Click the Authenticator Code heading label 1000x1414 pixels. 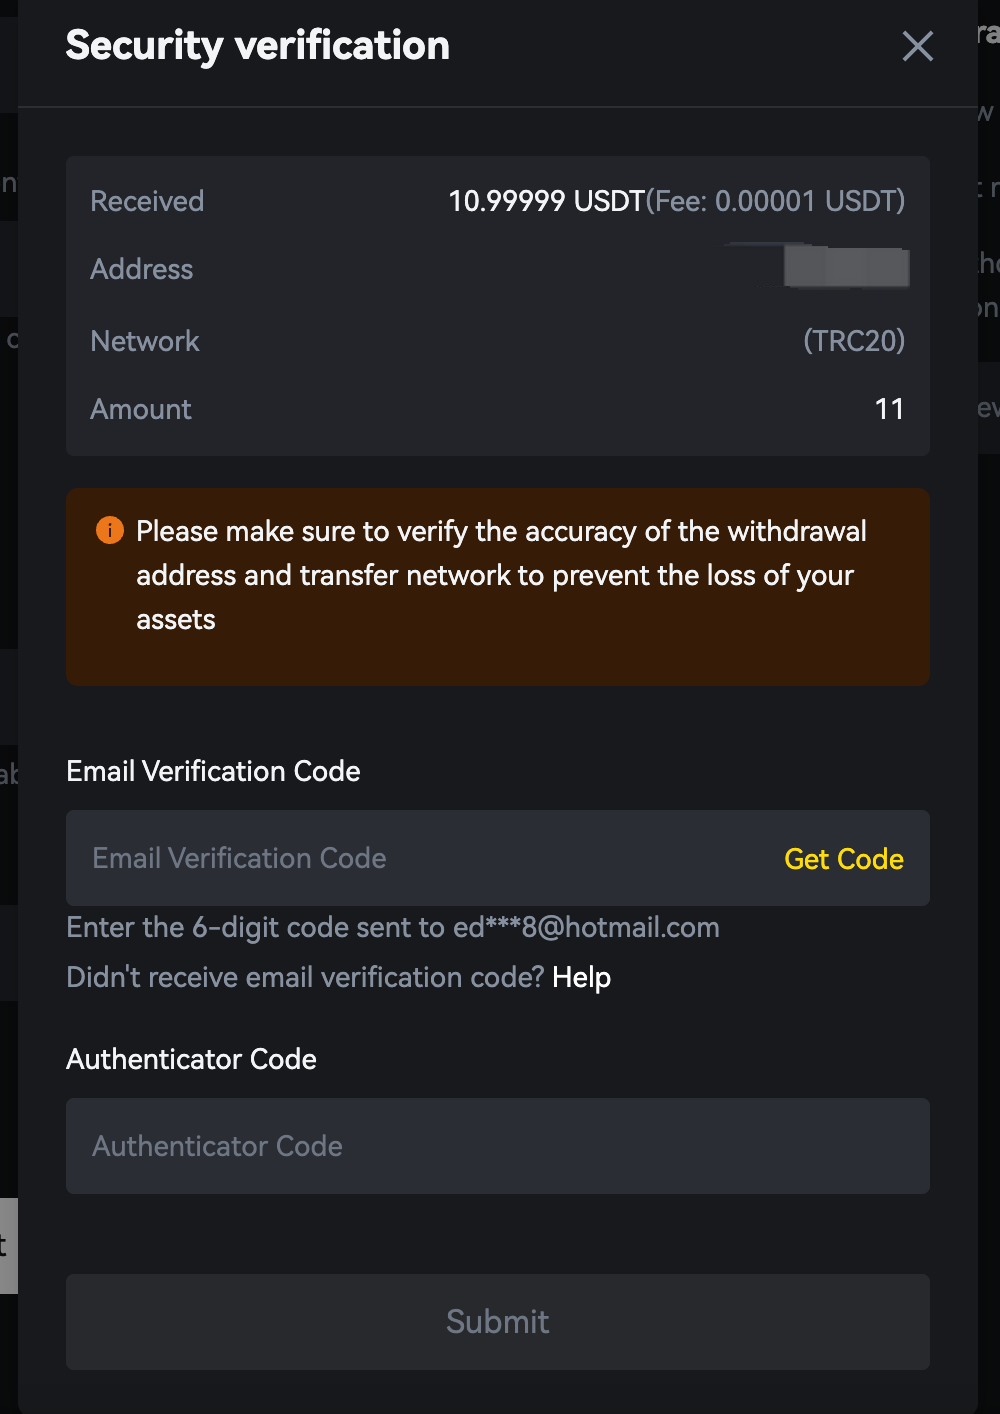(191, 1059)
